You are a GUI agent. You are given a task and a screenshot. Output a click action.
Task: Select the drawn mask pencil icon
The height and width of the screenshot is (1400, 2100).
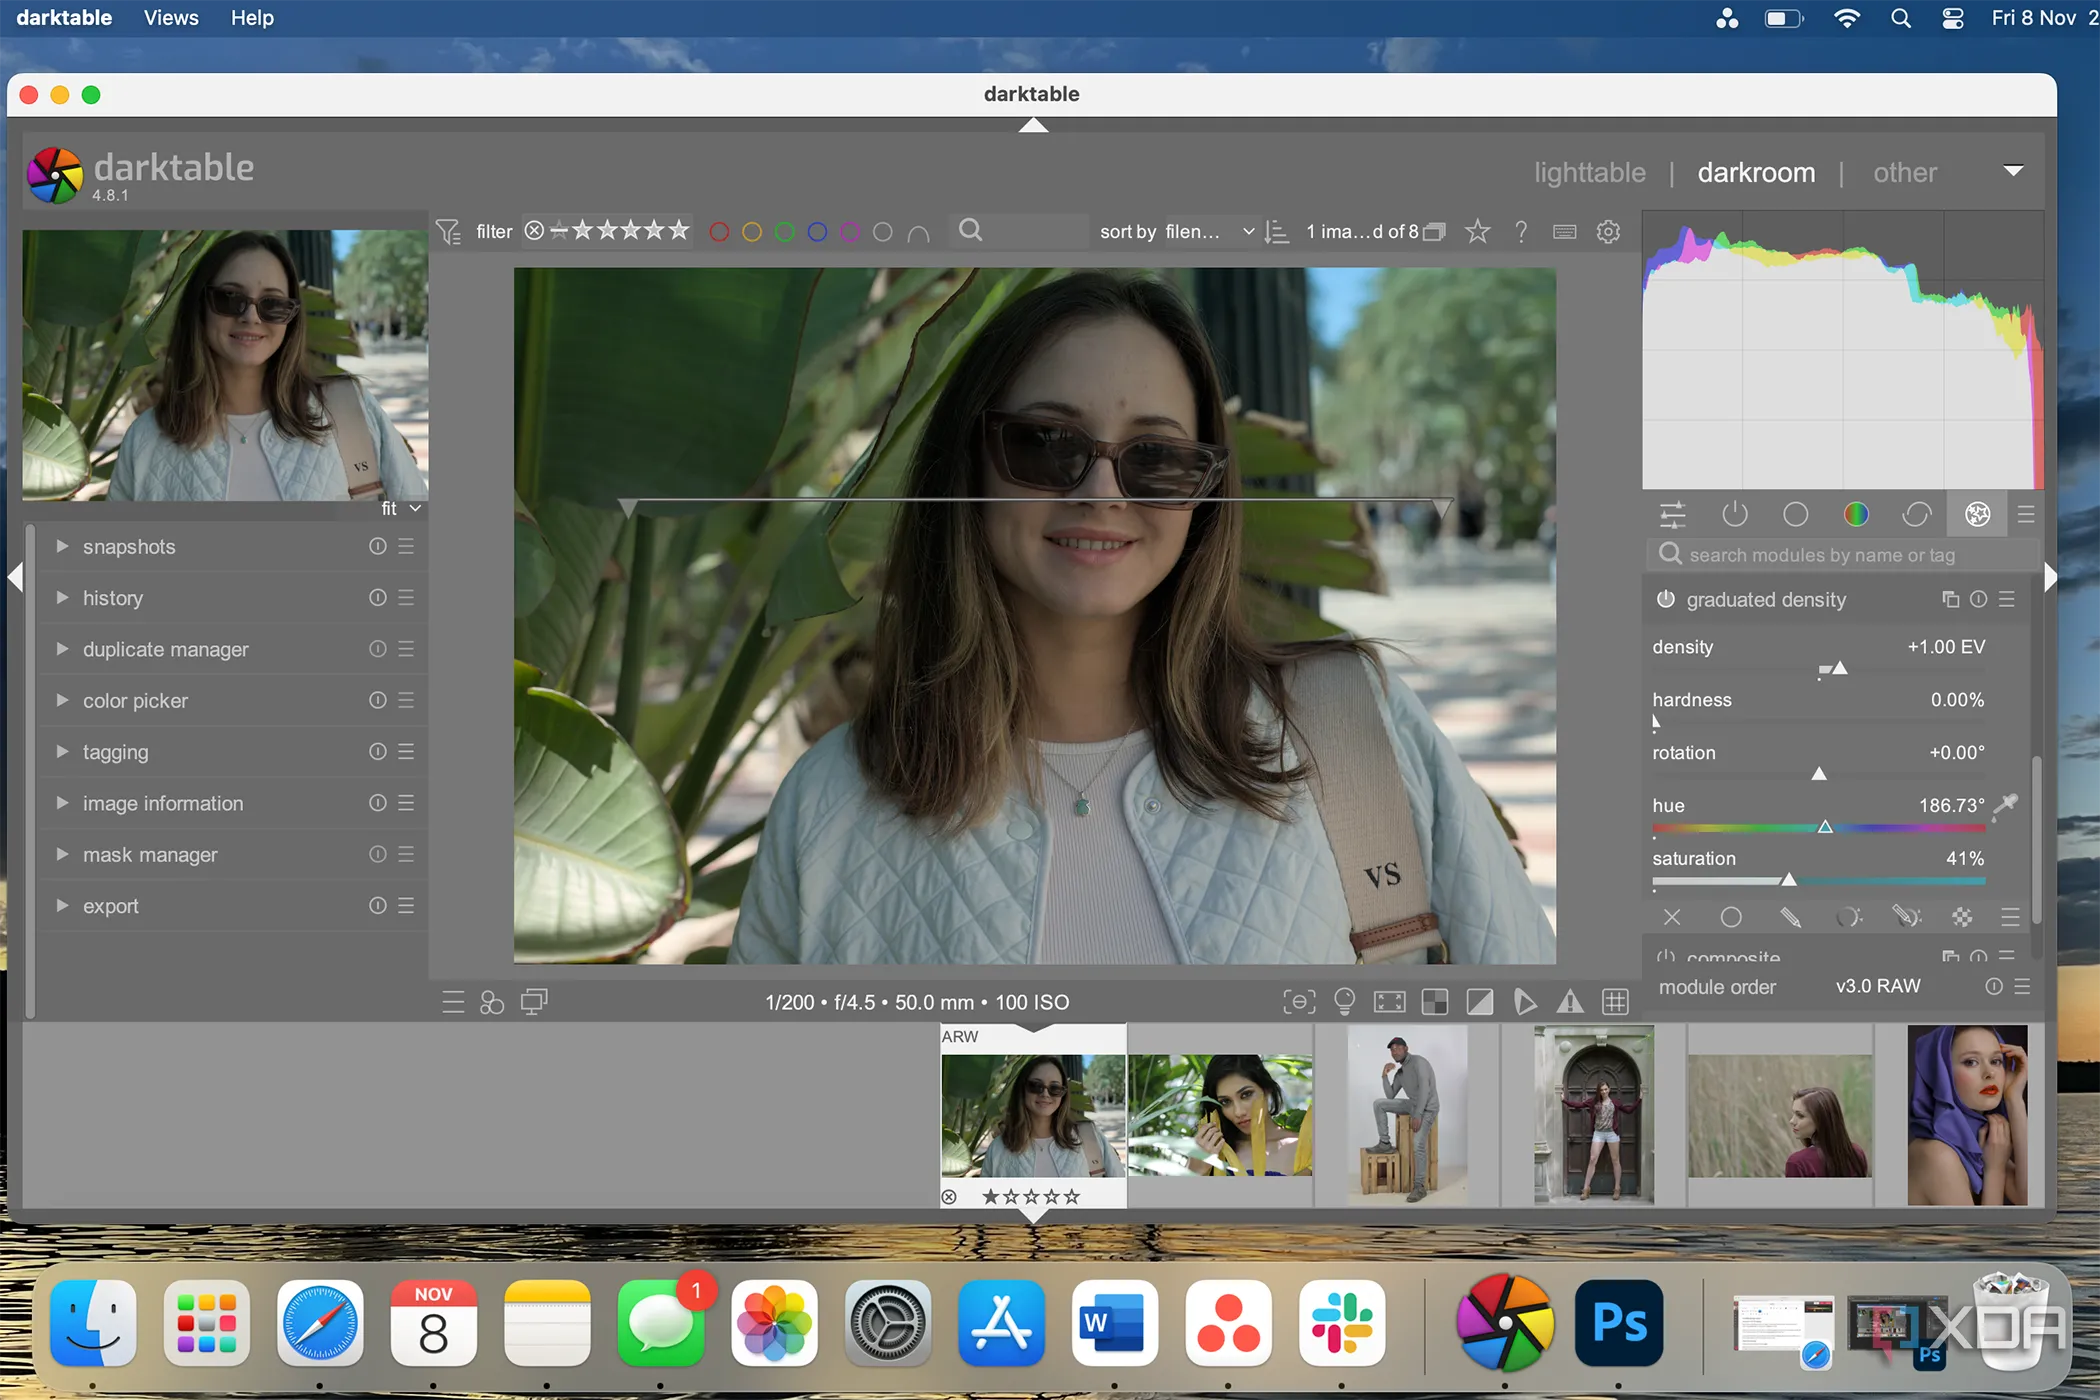(x=1790, y=917)
